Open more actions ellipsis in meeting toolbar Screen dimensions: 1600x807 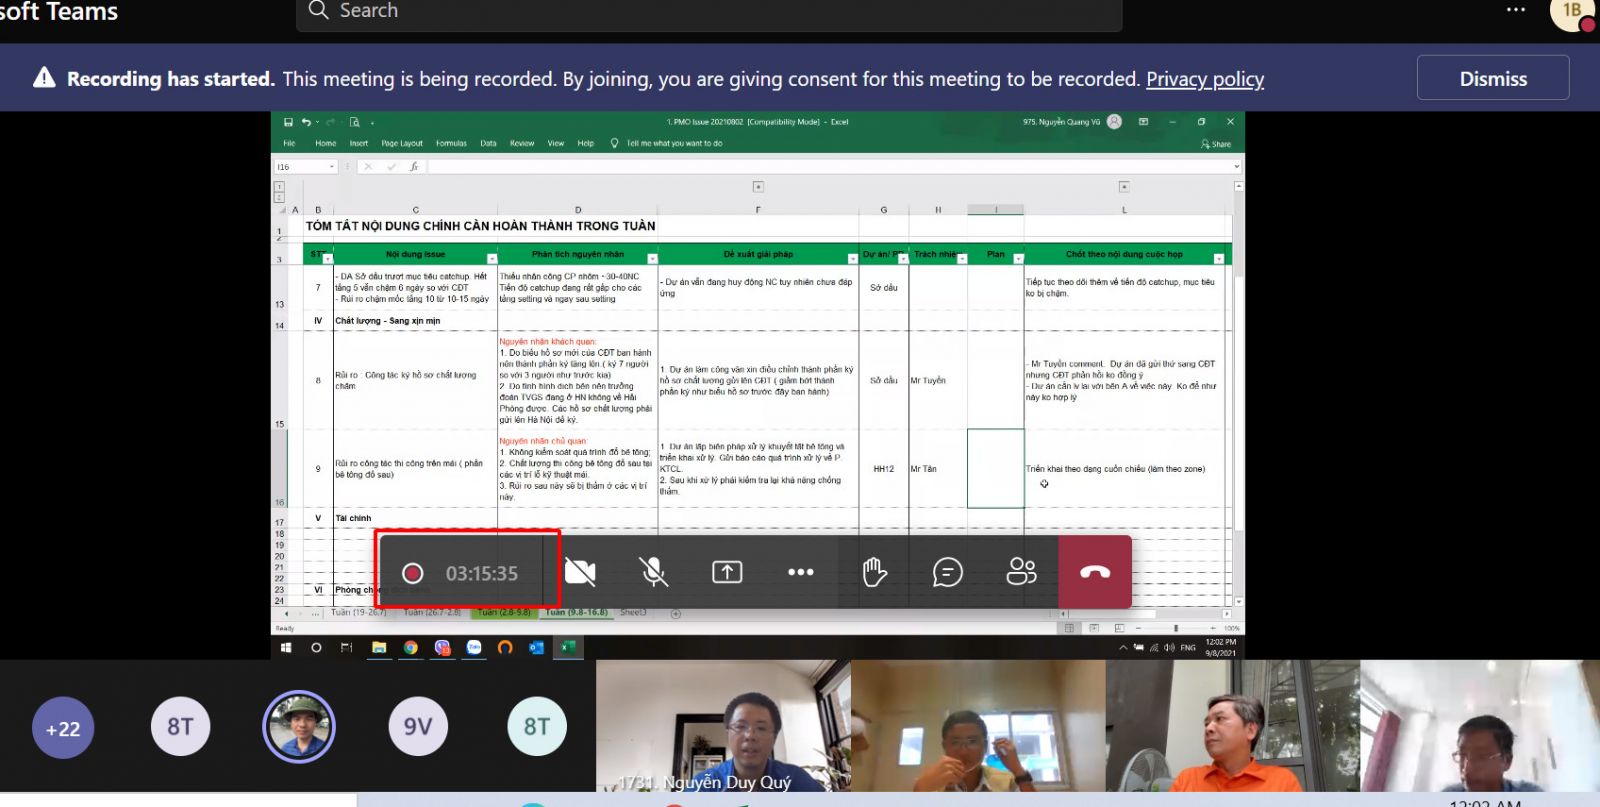coord(800,572)
